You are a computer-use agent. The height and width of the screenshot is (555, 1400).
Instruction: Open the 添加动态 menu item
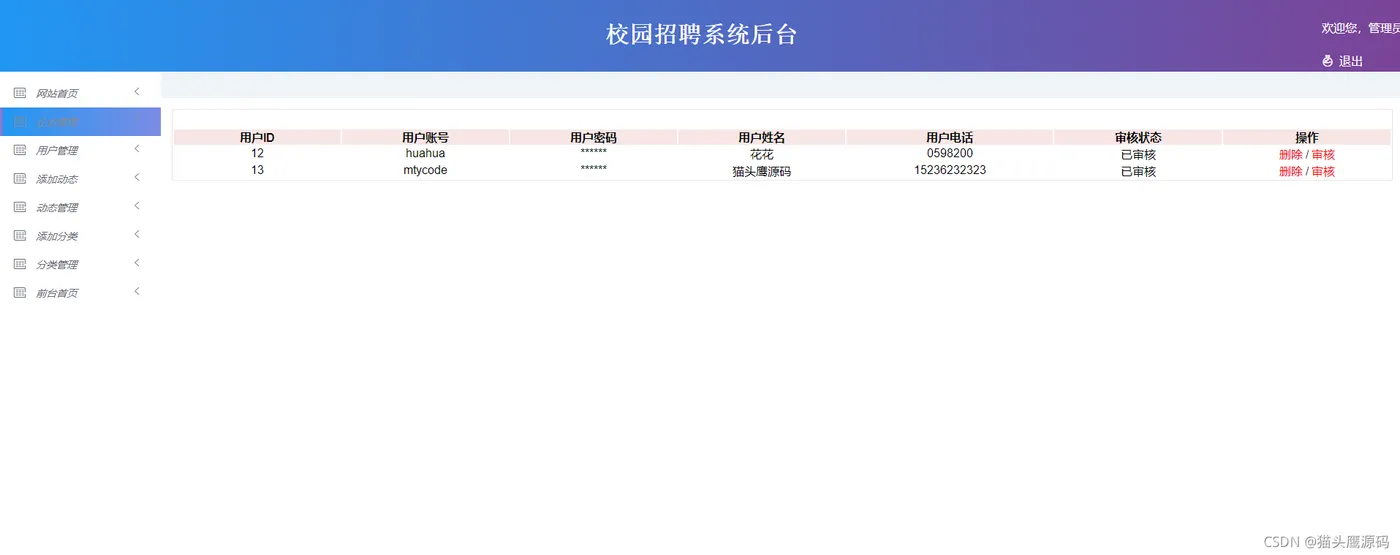pyautogui.click(x=57, y=180)
